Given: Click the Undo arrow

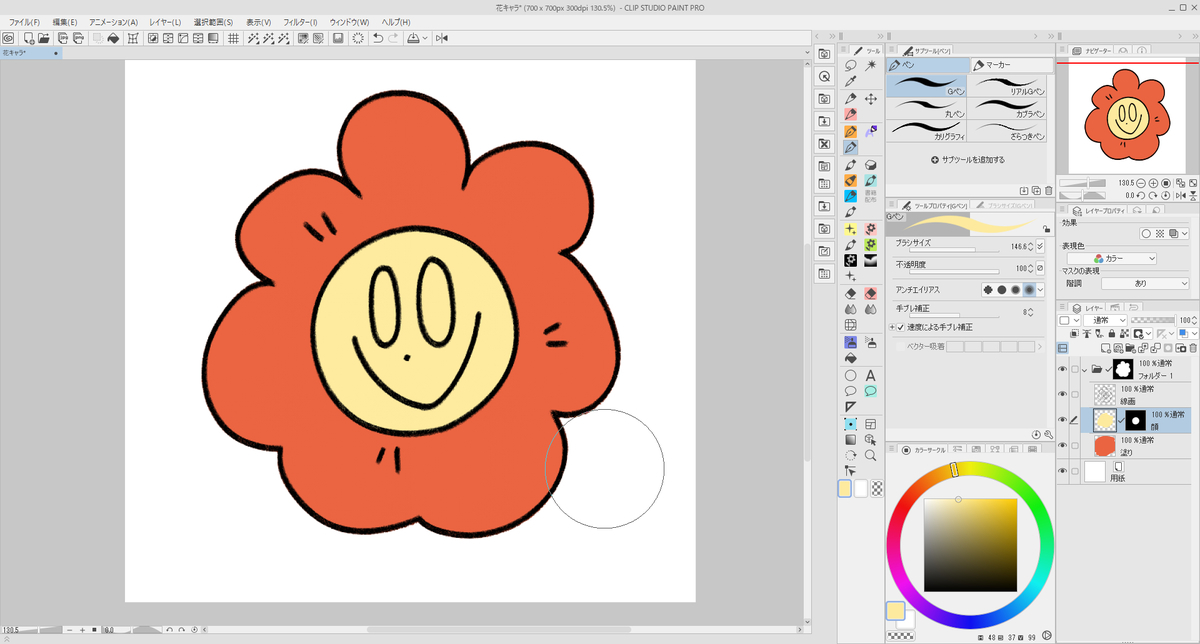Looking at the screenshot, I should pos(377,38).
